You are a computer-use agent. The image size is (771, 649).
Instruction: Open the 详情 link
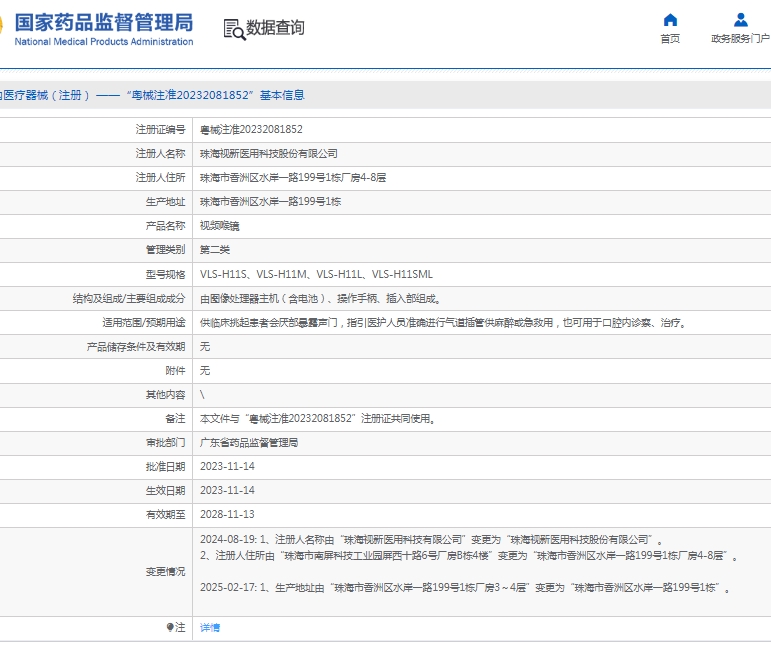pyautogui.click(x=210, y=627)
